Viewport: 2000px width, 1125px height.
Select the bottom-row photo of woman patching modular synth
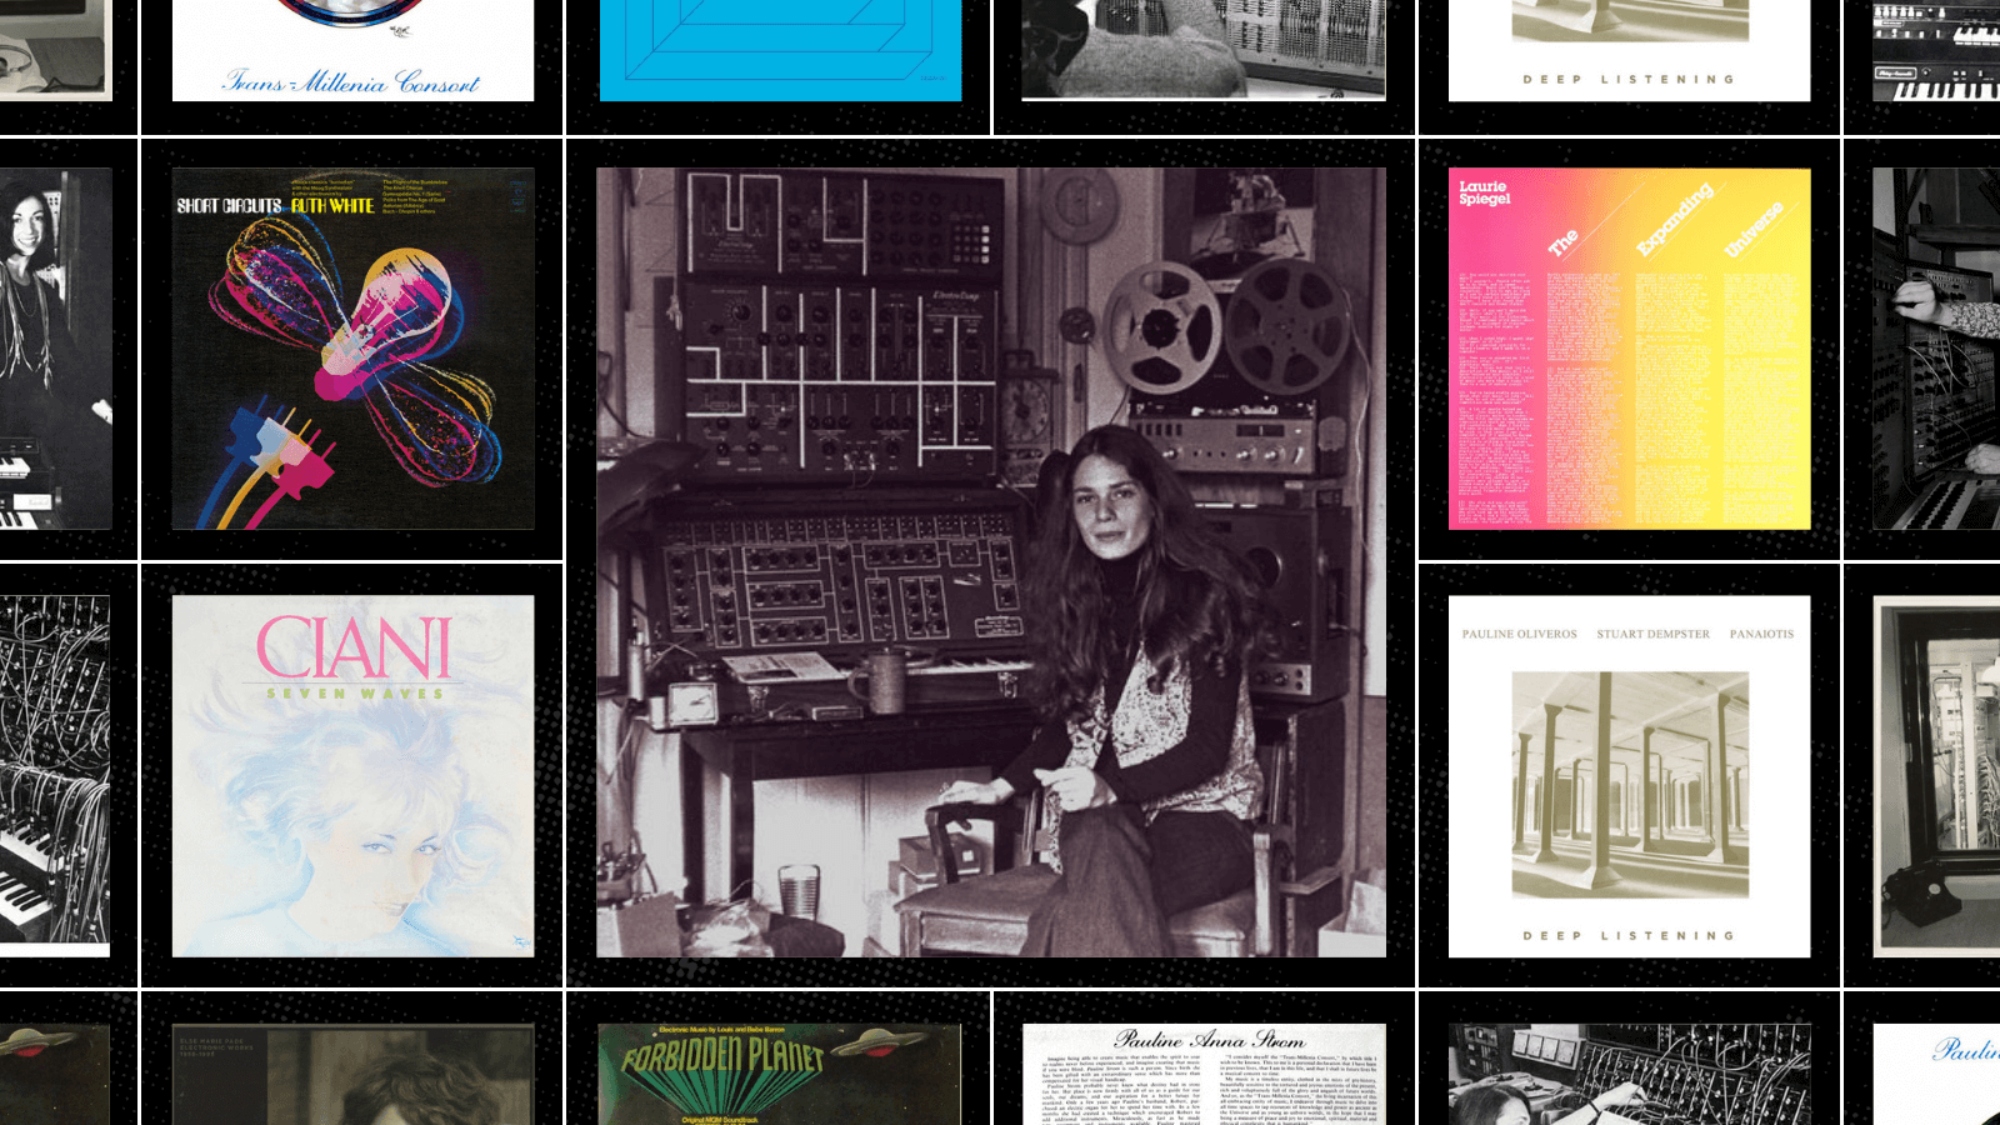click(x=1629, y=1074)
